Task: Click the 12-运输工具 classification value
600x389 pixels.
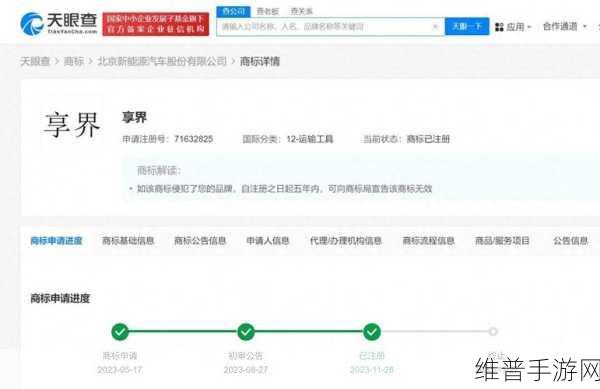Action: tap(310, 139)
